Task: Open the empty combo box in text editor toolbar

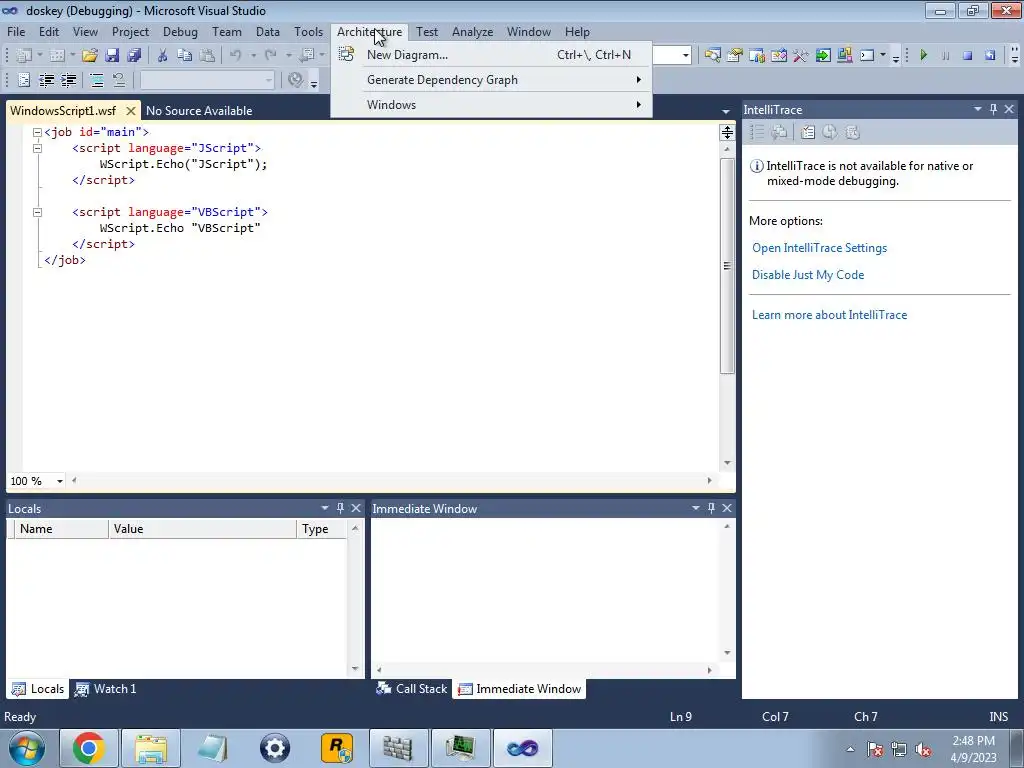Action: tap(207, 80)
